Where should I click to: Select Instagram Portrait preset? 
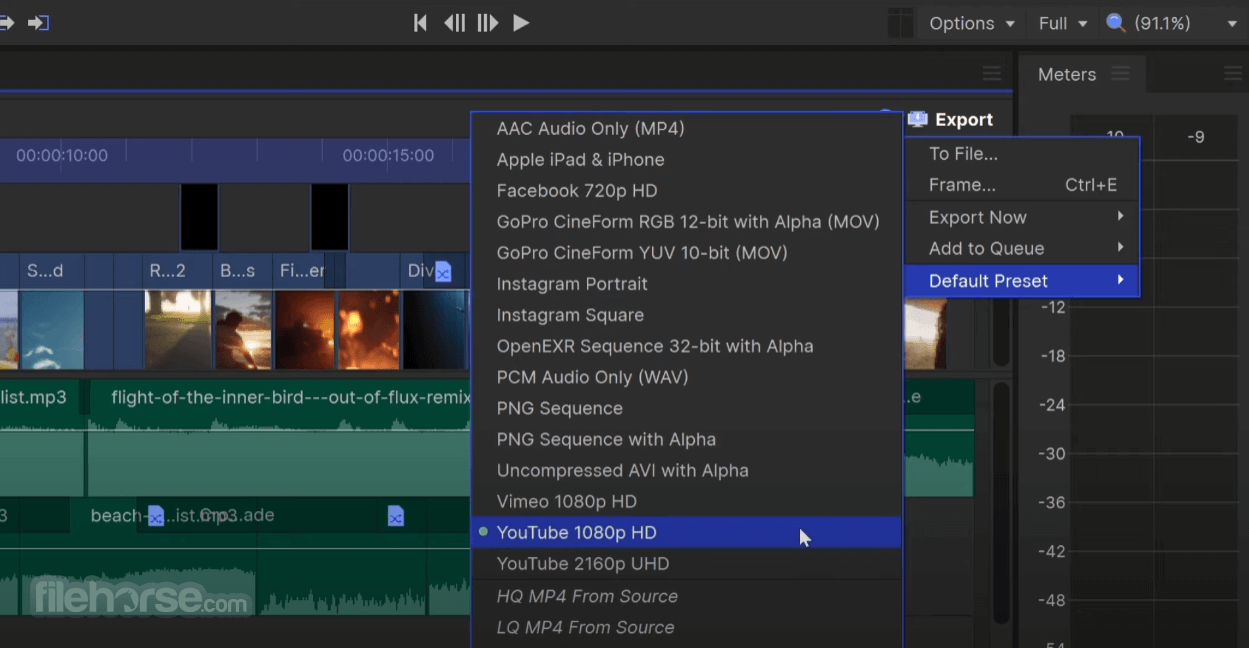pos(686,284)
